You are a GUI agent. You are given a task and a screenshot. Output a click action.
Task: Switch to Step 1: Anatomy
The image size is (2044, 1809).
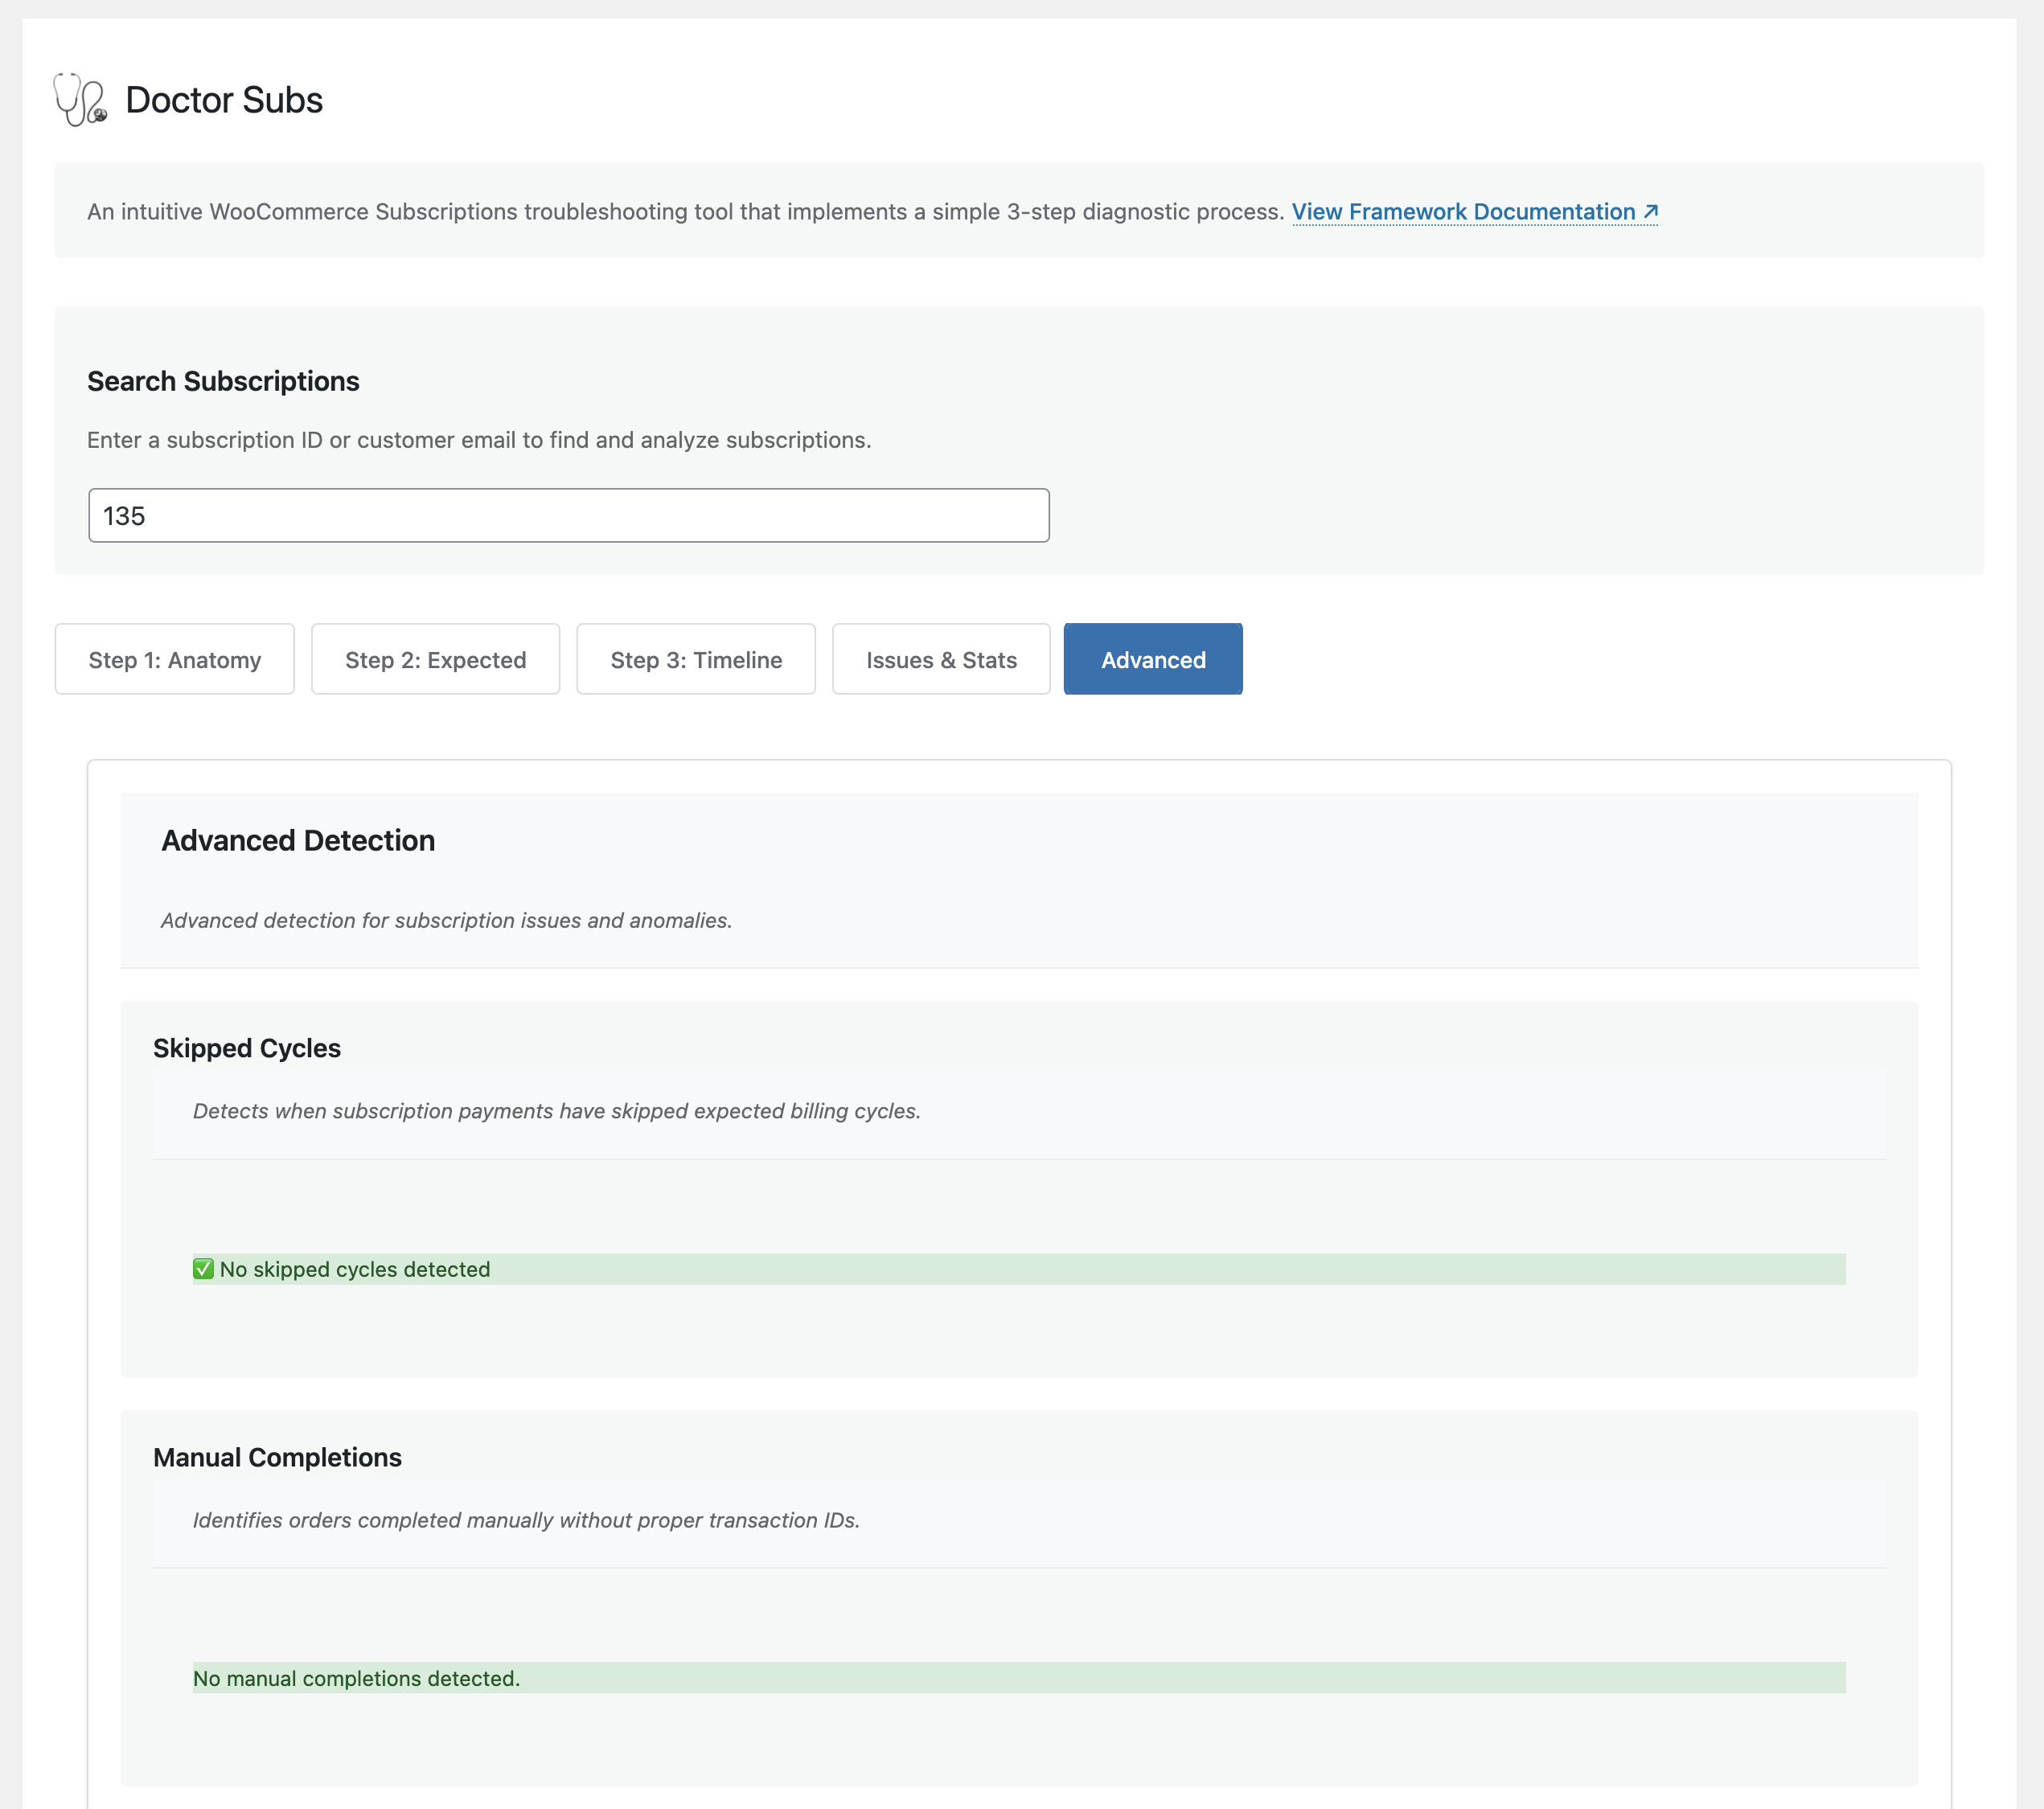click(174, 659)
